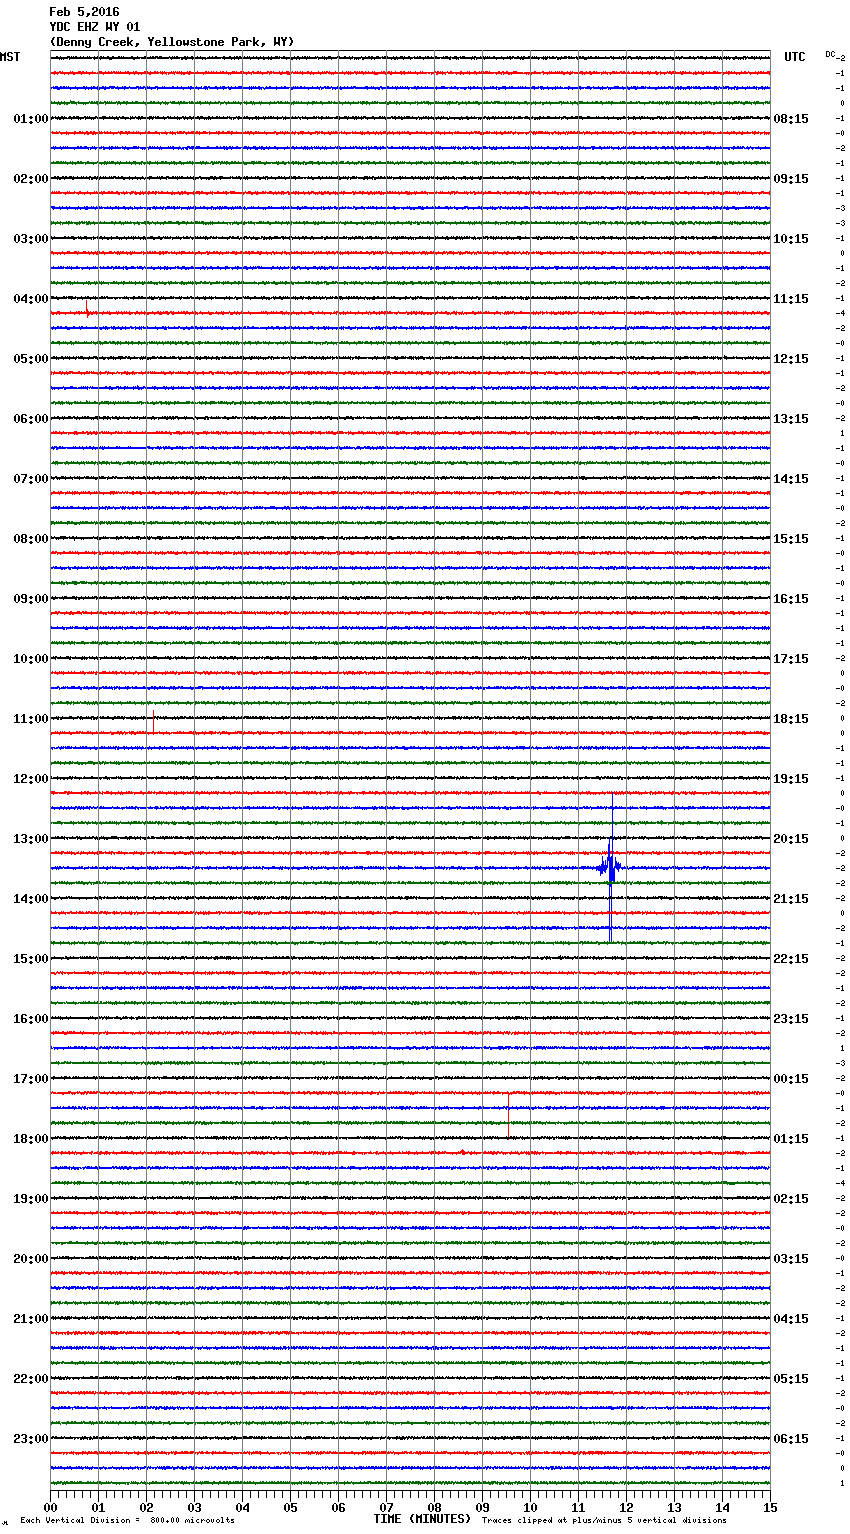The image size is (850, 1534).
Task: Click the 21:15 UTC time label
Action: coord(791,899)
